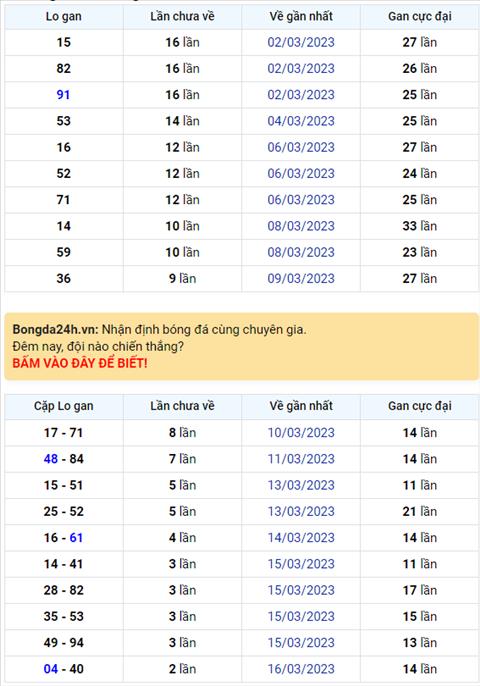
Task: Click date 02/03/2023 in row 15
Action: point(301,42)
